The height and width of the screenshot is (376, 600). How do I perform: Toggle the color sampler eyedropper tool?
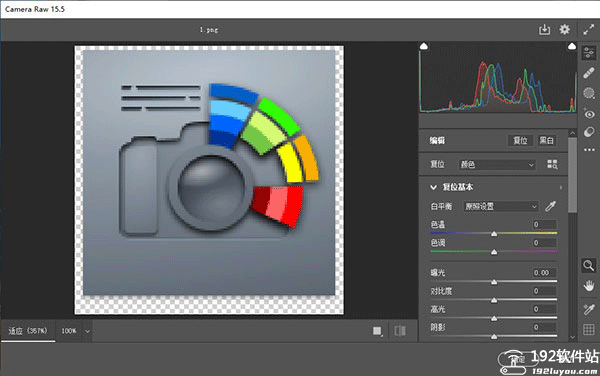(589, 309)
